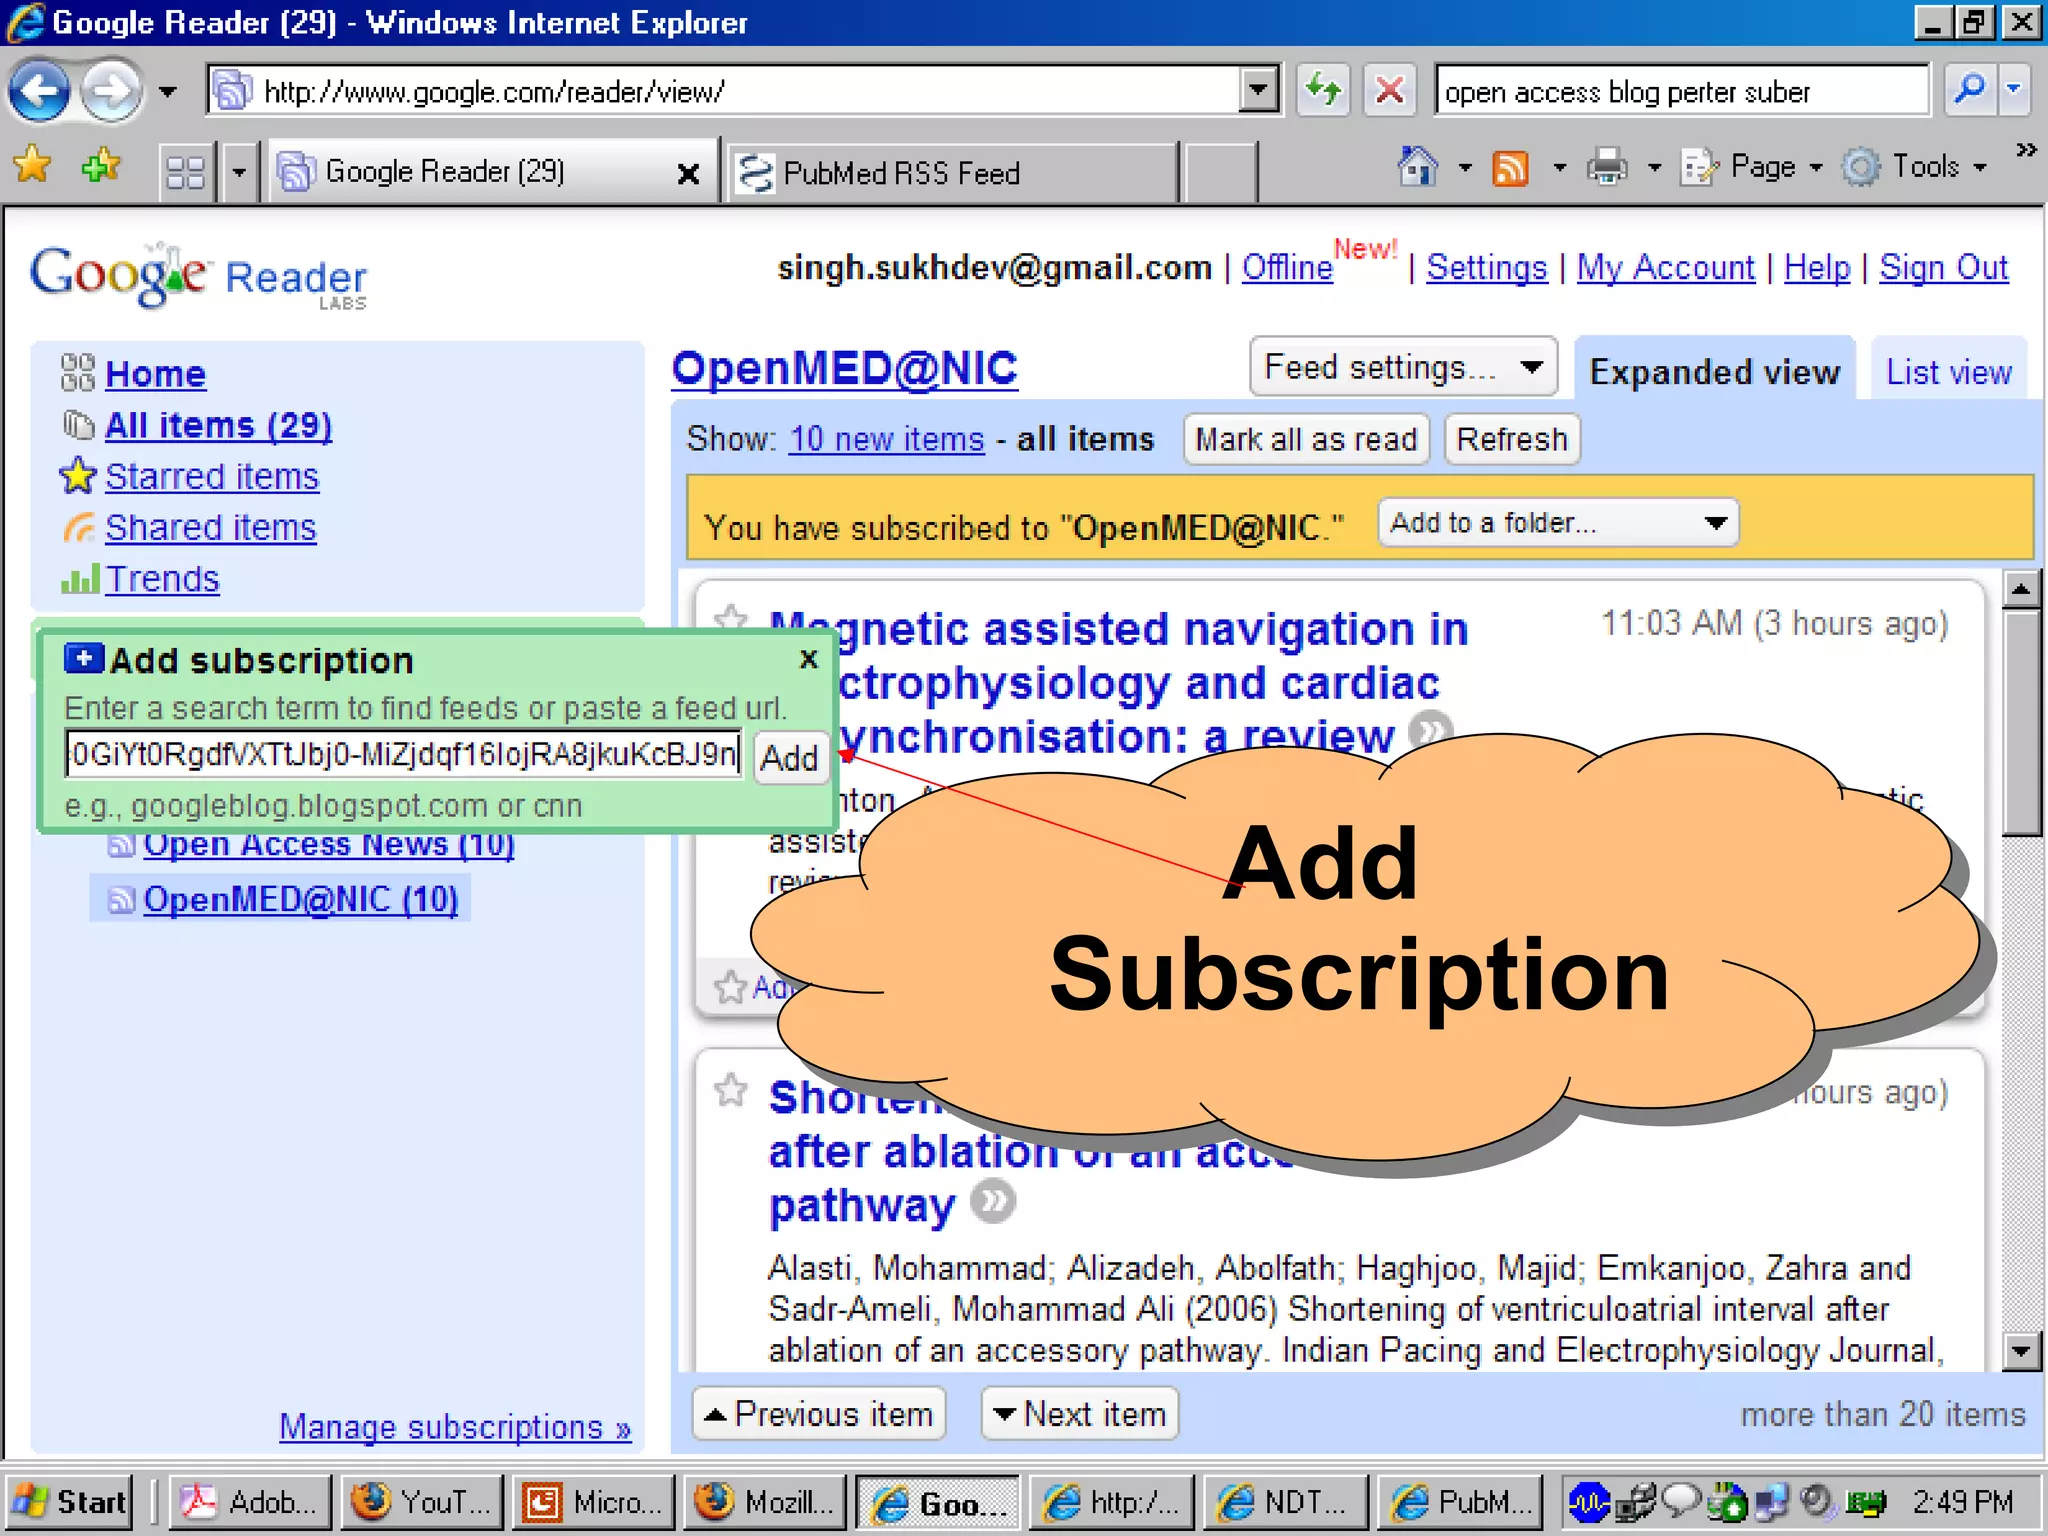Click the Add button for subscription
The width and height of the screenshot is (2048, 1536).
click(x=789, y=757)
